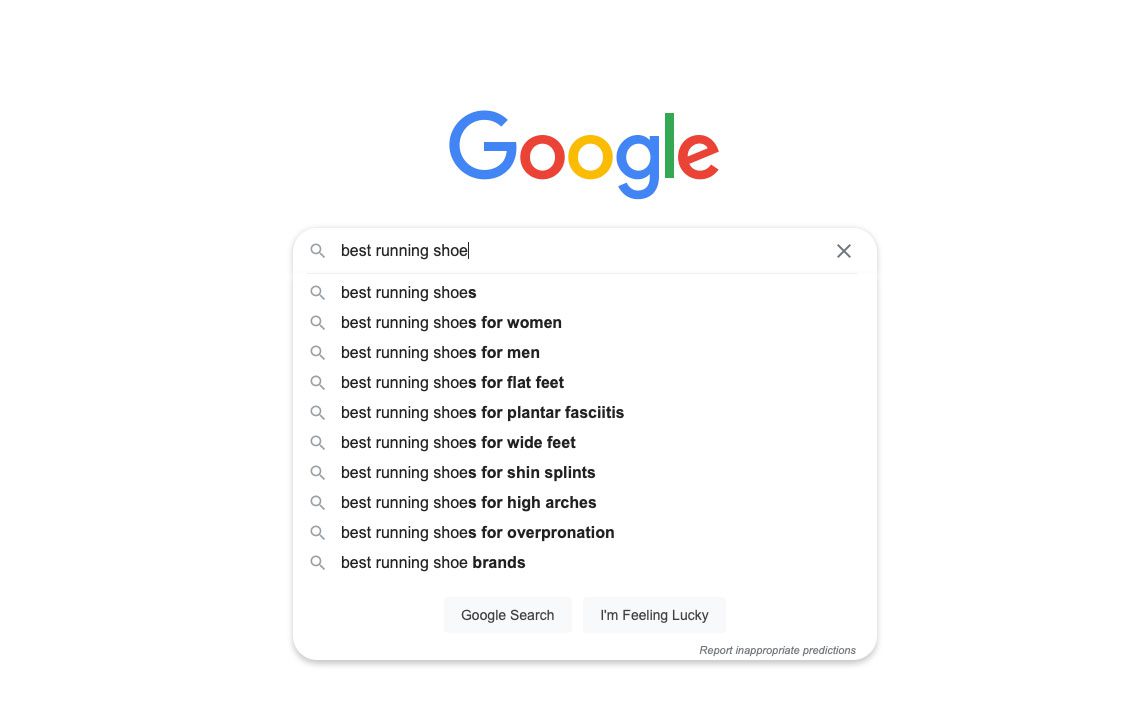Screen dimensions: 1144x720
Task: Click the search icon beside "best running shoes for flat feet"
Action: [317, 382]
